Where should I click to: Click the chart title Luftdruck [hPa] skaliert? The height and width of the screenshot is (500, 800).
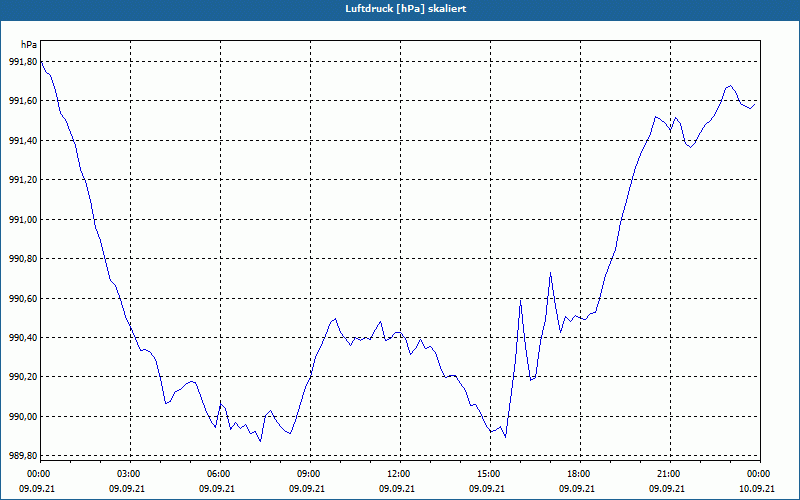tap(406, 9)
